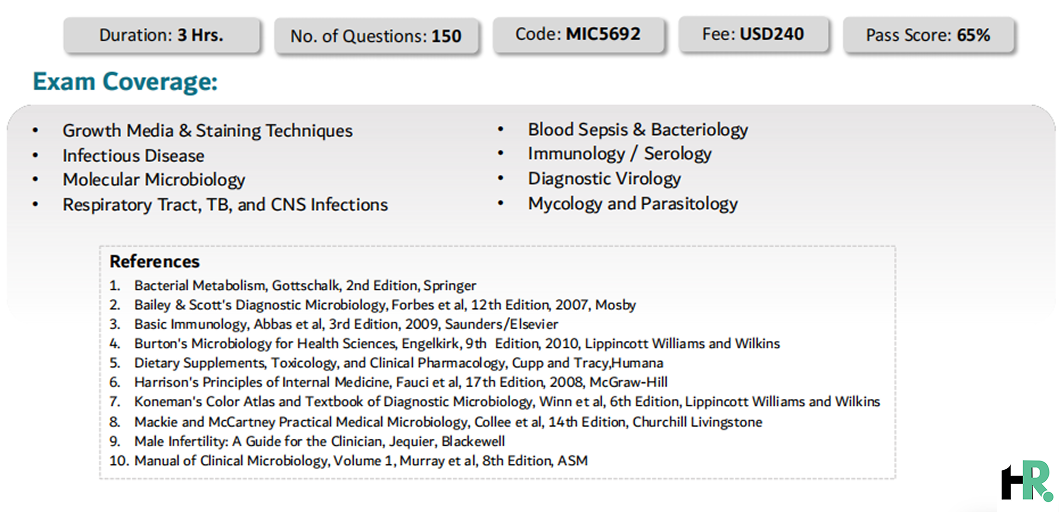This screenshot has height=512, width=1060.
Task: Click the Immunology / Serology item
Action: pyautogui.click(x=620, y=154)
